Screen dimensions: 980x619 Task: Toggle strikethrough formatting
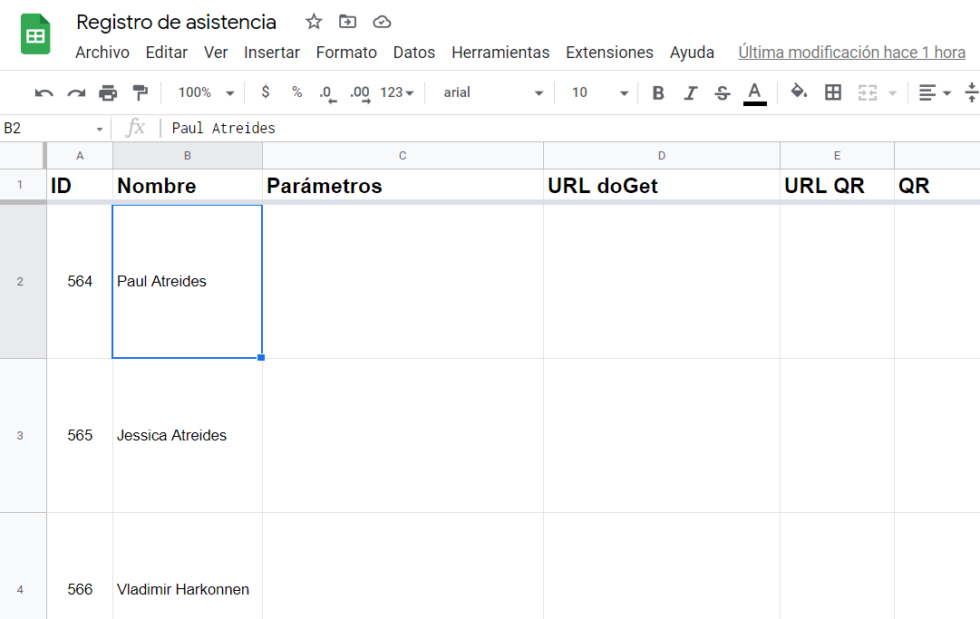pyautogui.click(x=722, y=92)
